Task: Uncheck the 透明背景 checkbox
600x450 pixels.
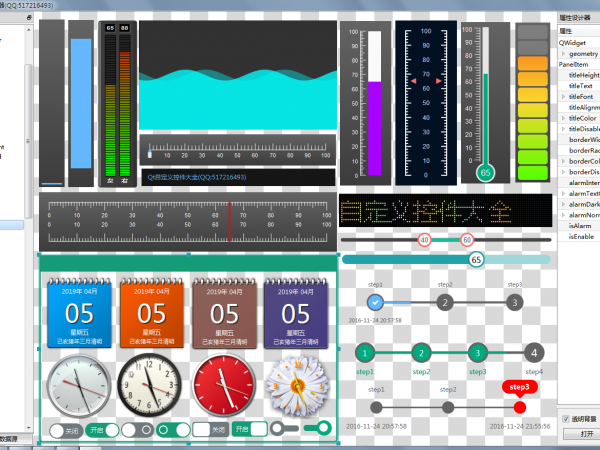Action: pos(566,419)
